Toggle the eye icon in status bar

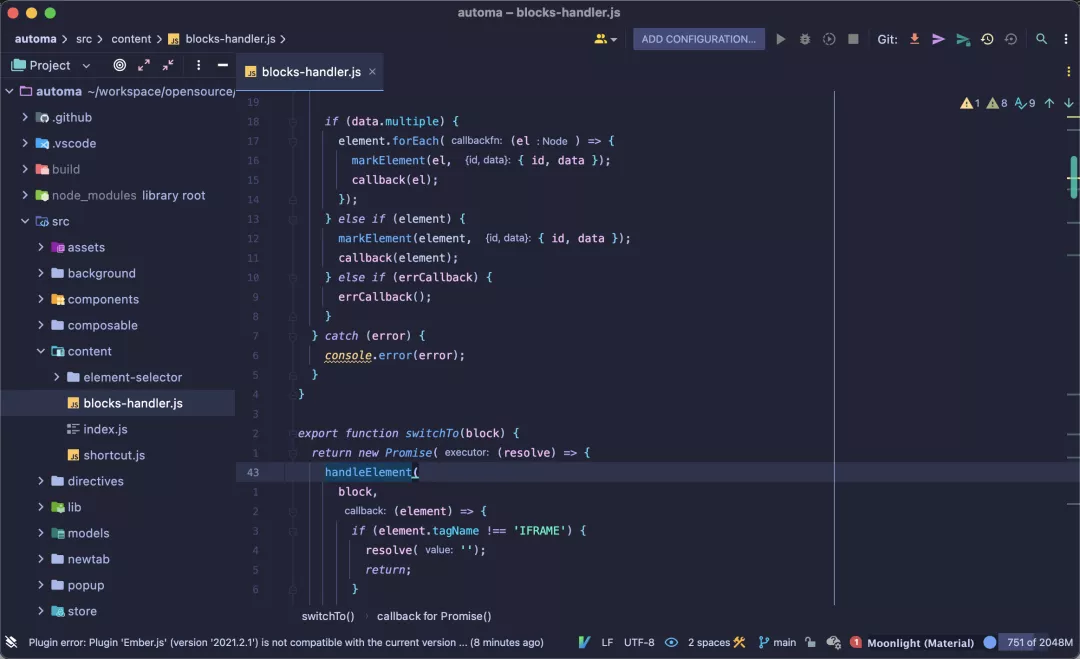click(671, 642)
